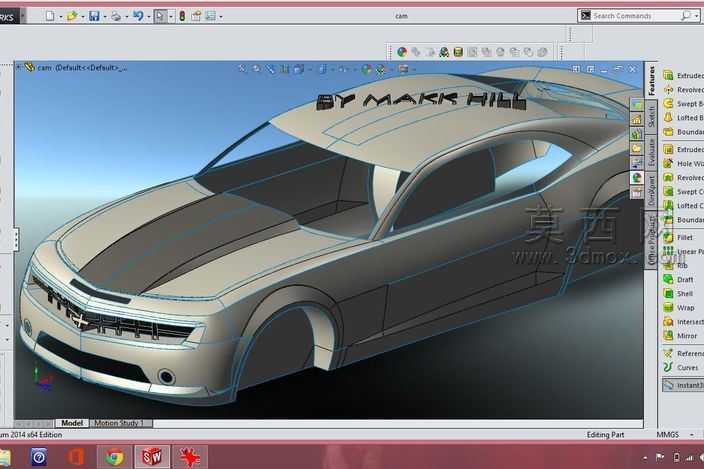704x469 pixels.
Task: Activate the Select cursor tool
Action: [160, 16]
